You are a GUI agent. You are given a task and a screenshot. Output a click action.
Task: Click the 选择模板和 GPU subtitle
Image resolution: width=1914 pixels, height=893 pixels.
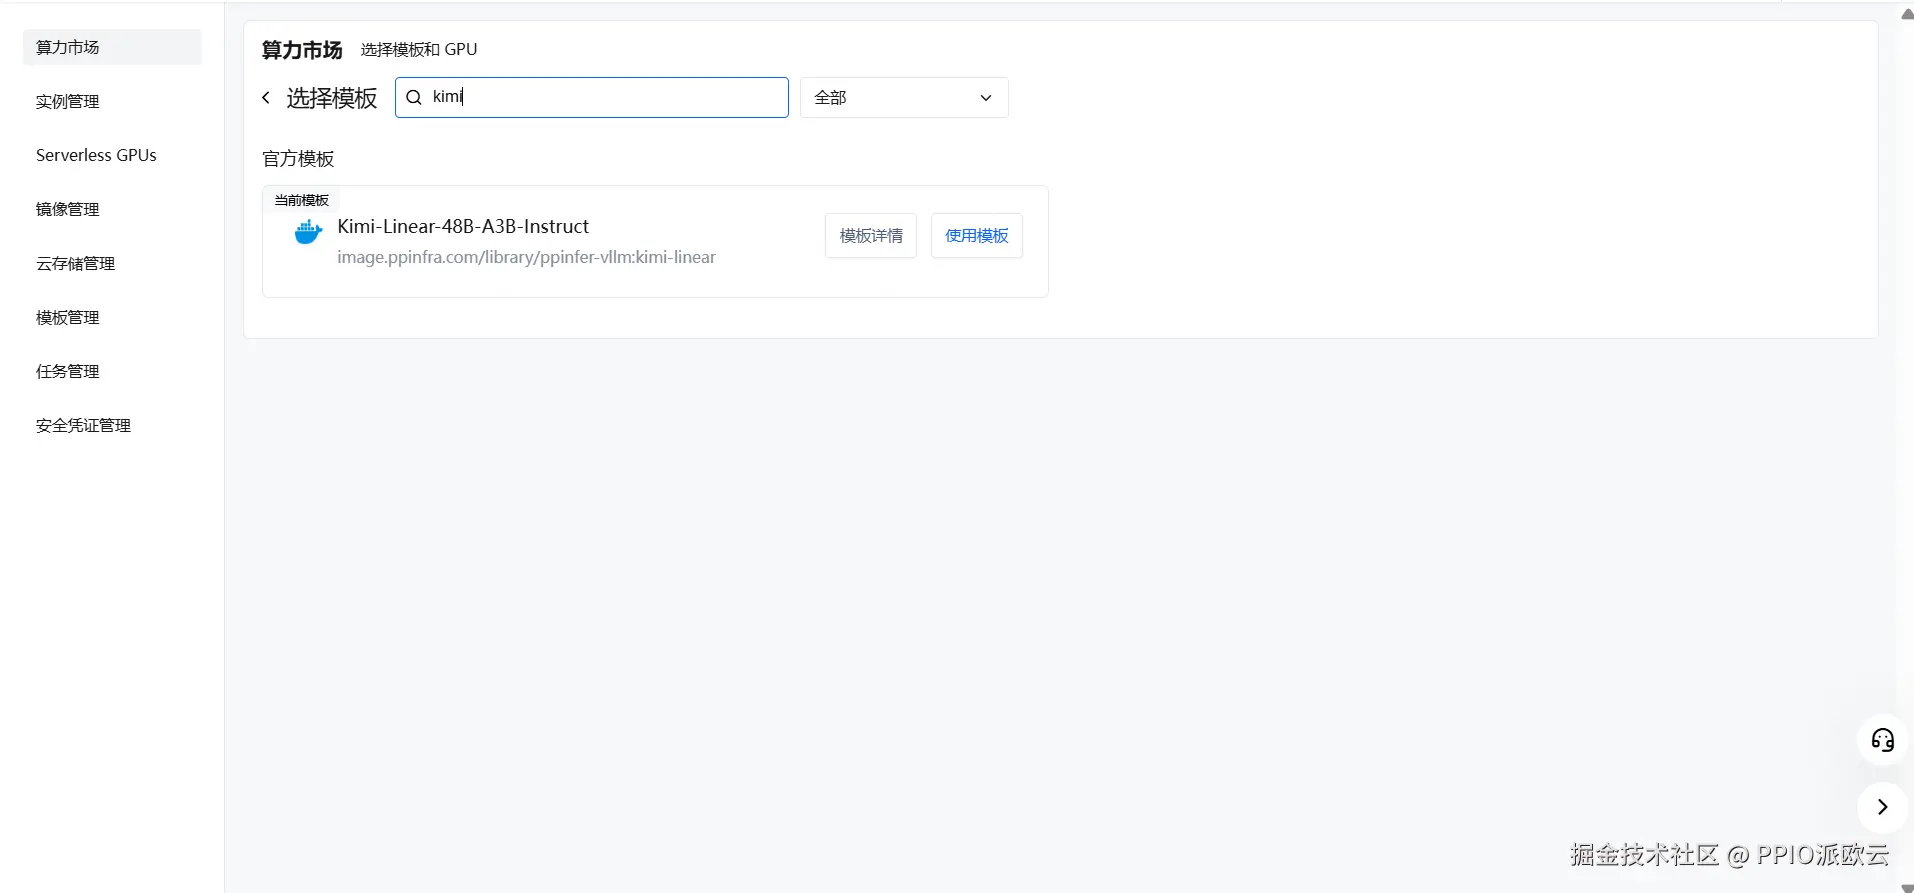point(419,49)
